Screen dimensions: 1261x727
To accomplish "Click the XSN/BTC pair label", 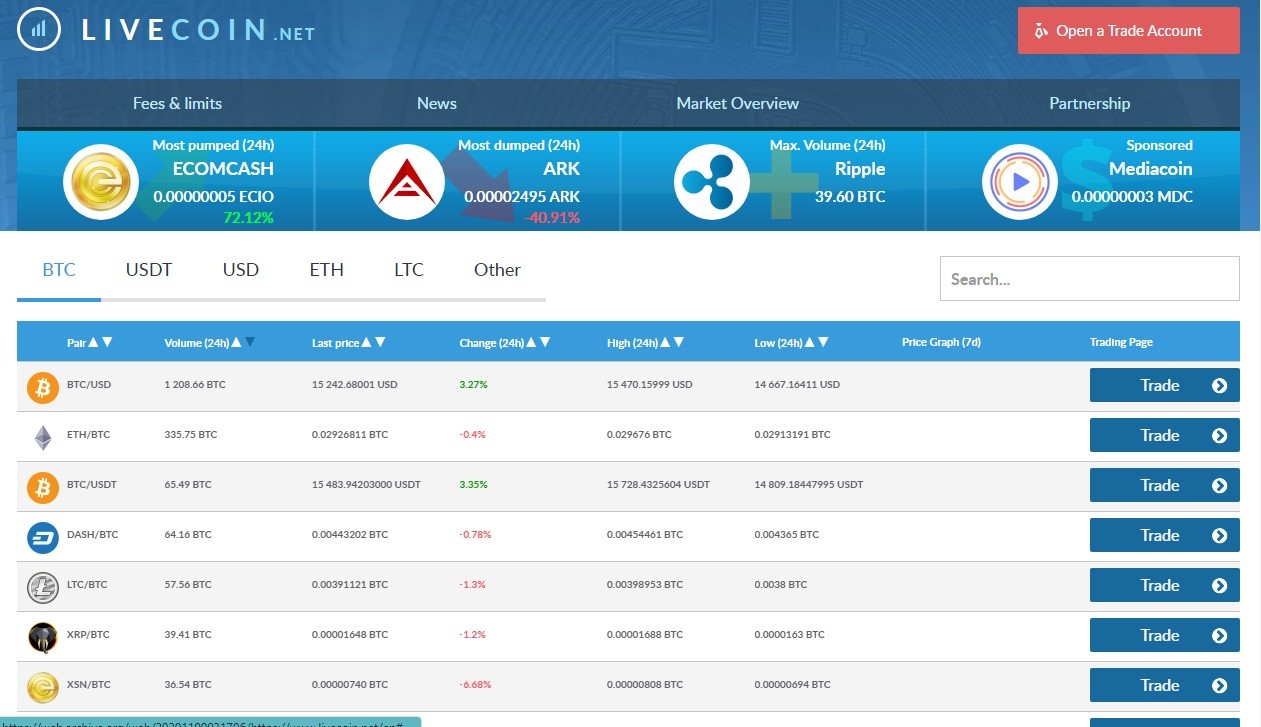I will [x=89, y=685].
